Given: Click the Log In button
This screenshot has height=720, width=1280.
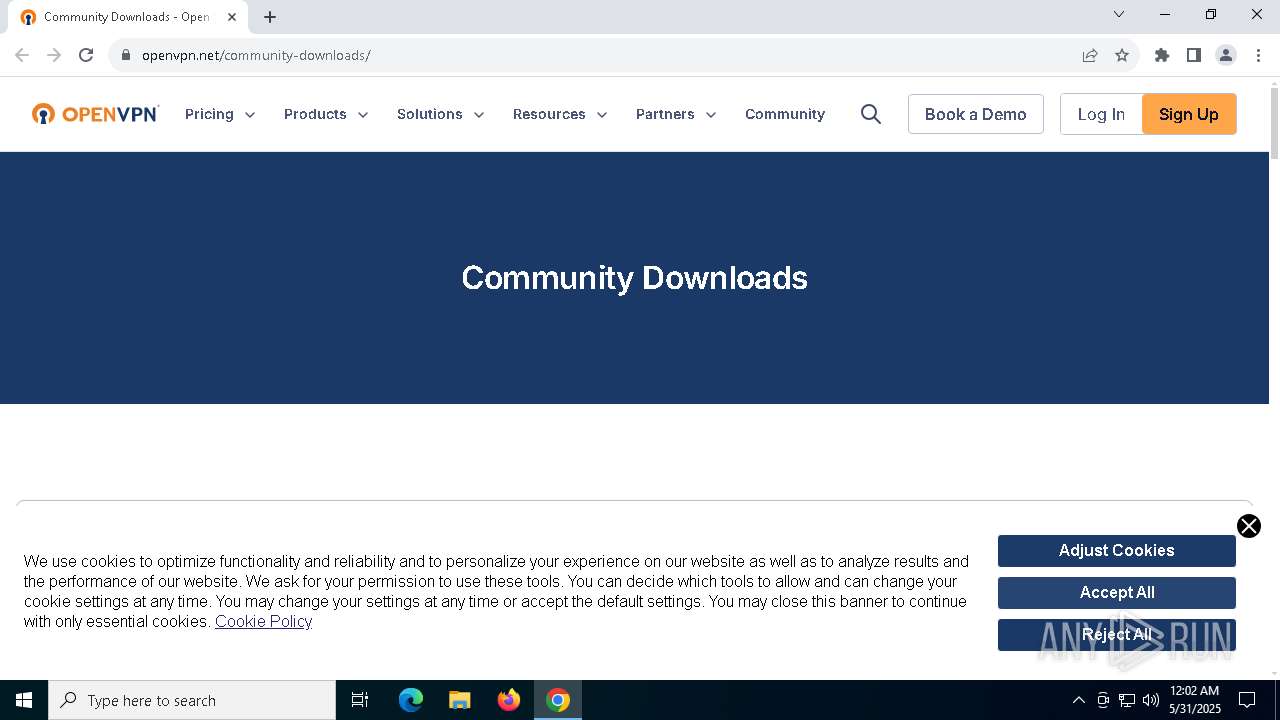Looking at the screenshot, I should click(1101, 114).
